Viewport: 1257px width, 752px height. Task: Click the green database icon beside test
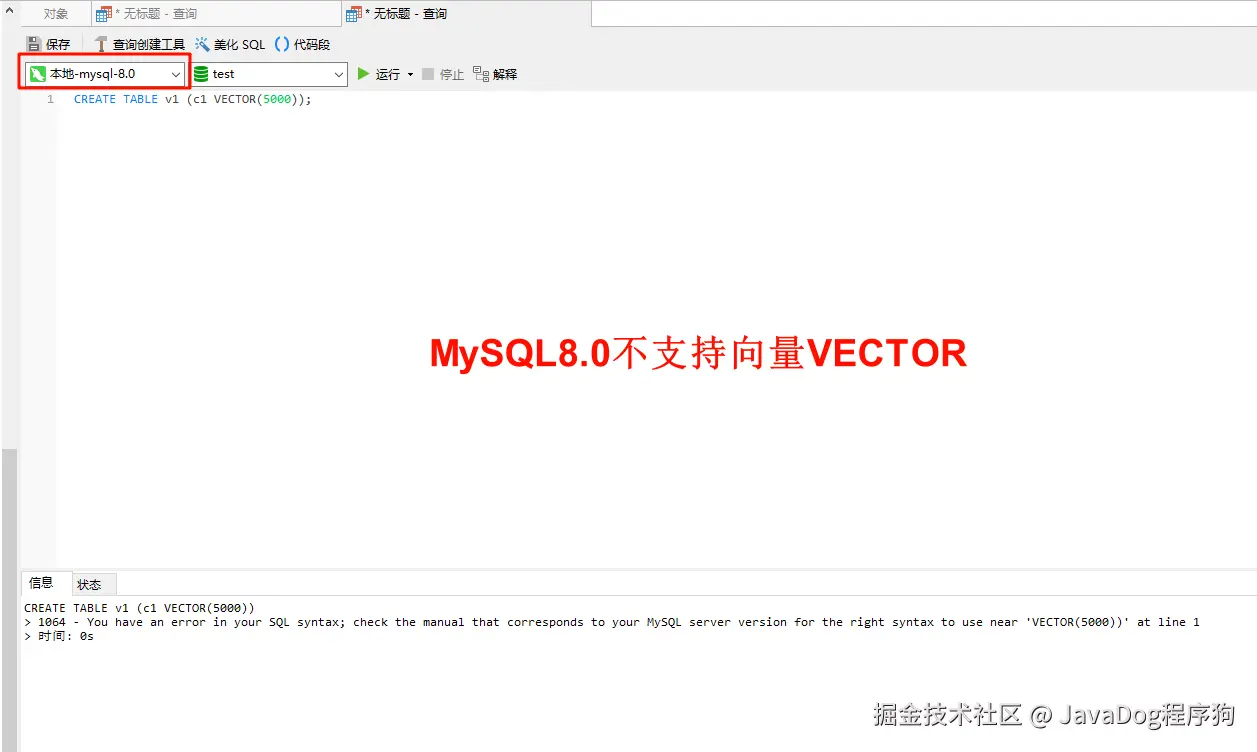[201, 74]
